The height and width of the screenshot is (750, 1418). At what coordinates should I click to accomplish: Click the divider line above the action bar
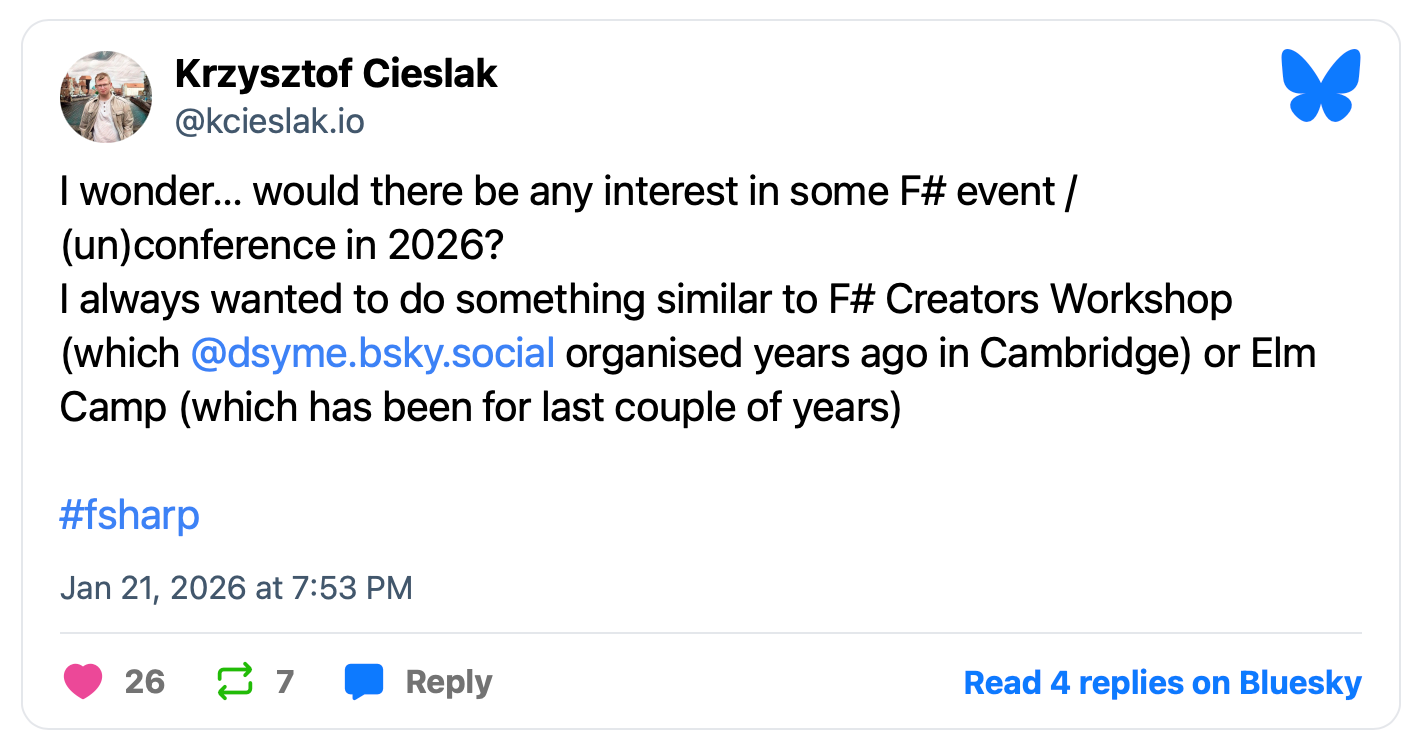710,633
